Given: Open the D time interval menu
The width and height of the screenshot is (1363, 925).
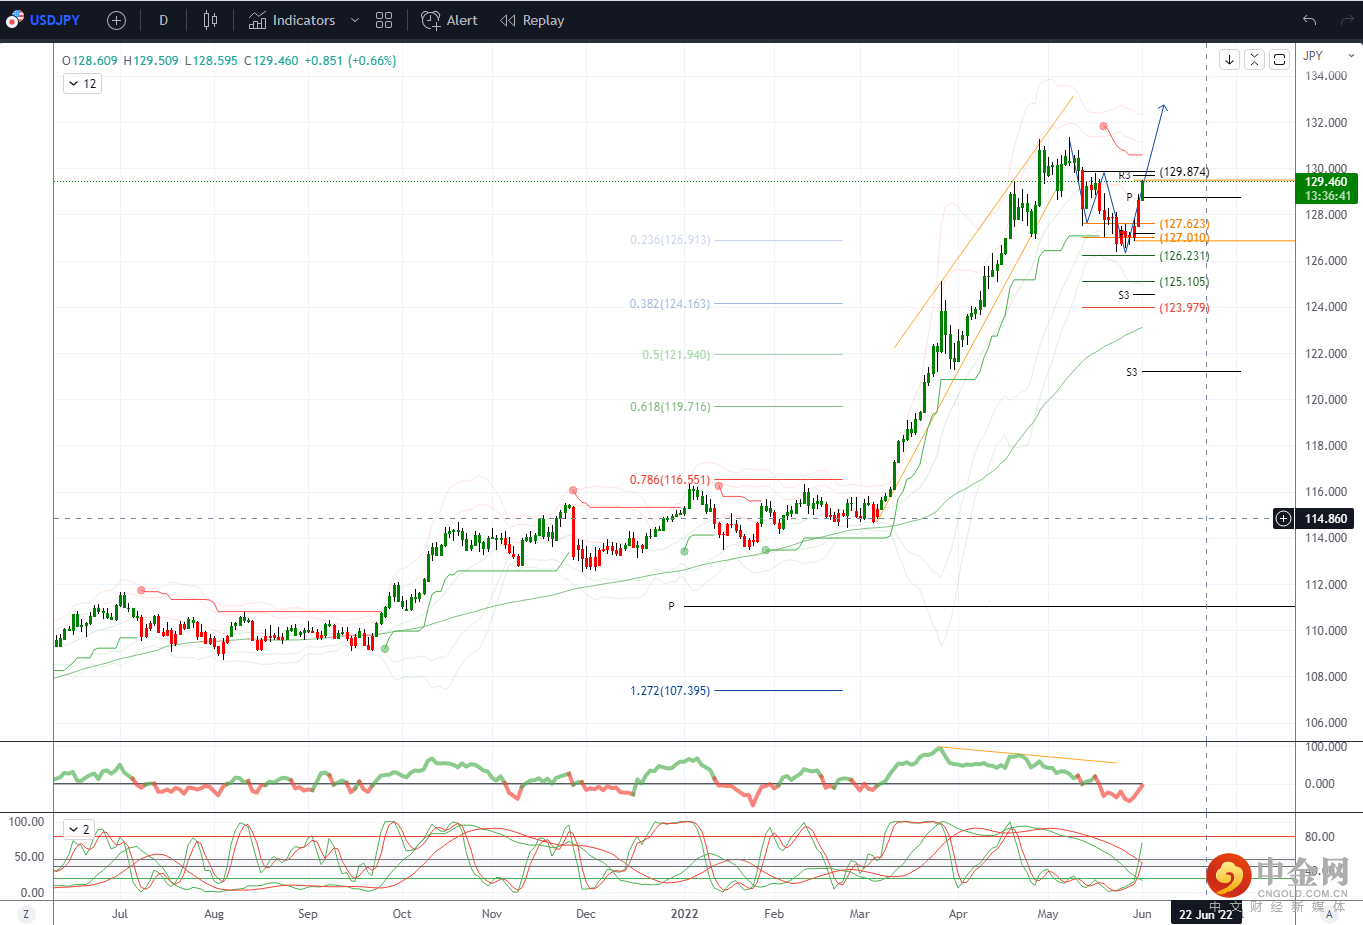Looking at the screenshot, I should [x=163, y=20].
